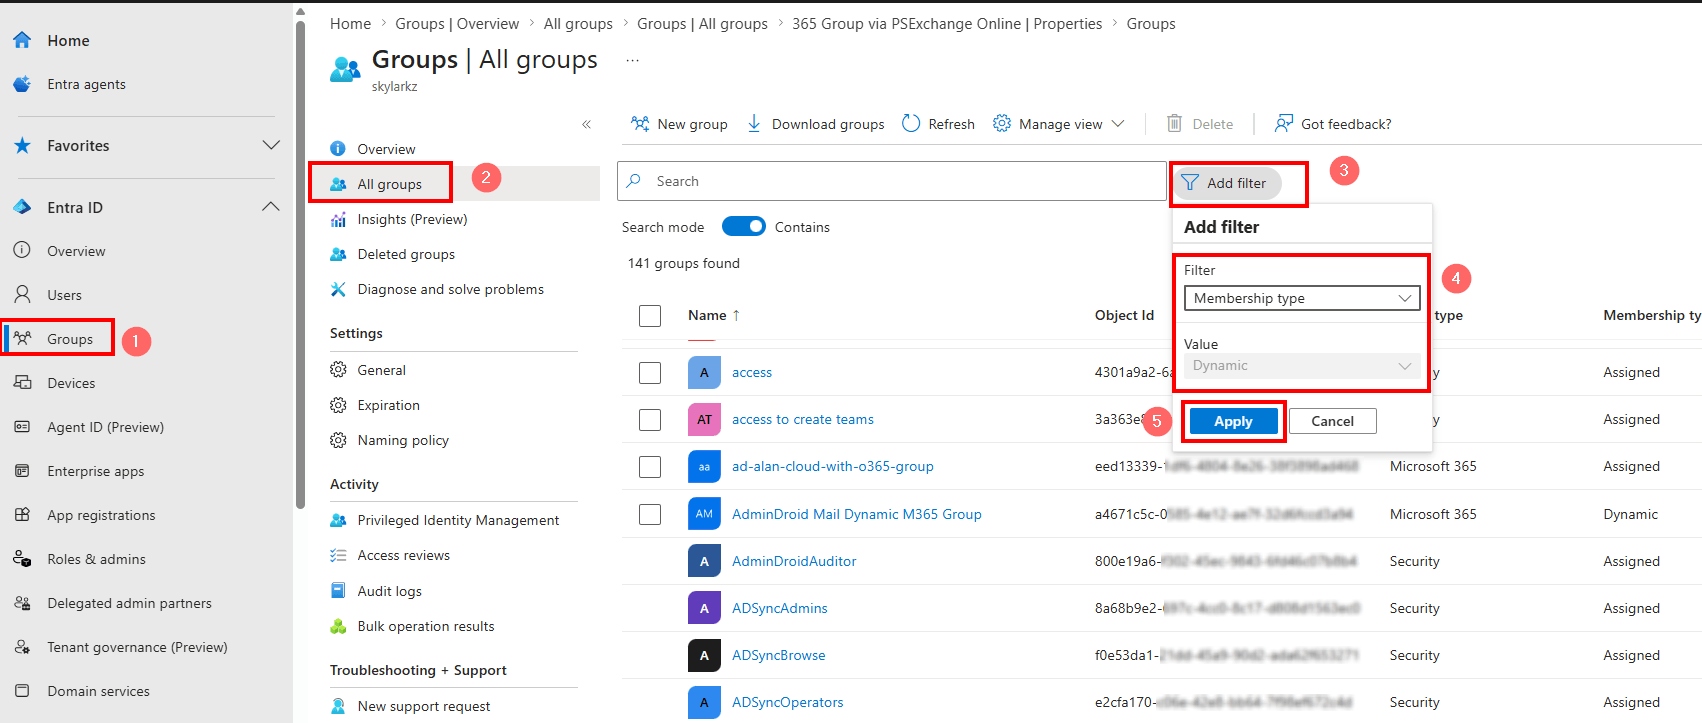Click the Audit logs icon
1702x723 pixels.
338,591
